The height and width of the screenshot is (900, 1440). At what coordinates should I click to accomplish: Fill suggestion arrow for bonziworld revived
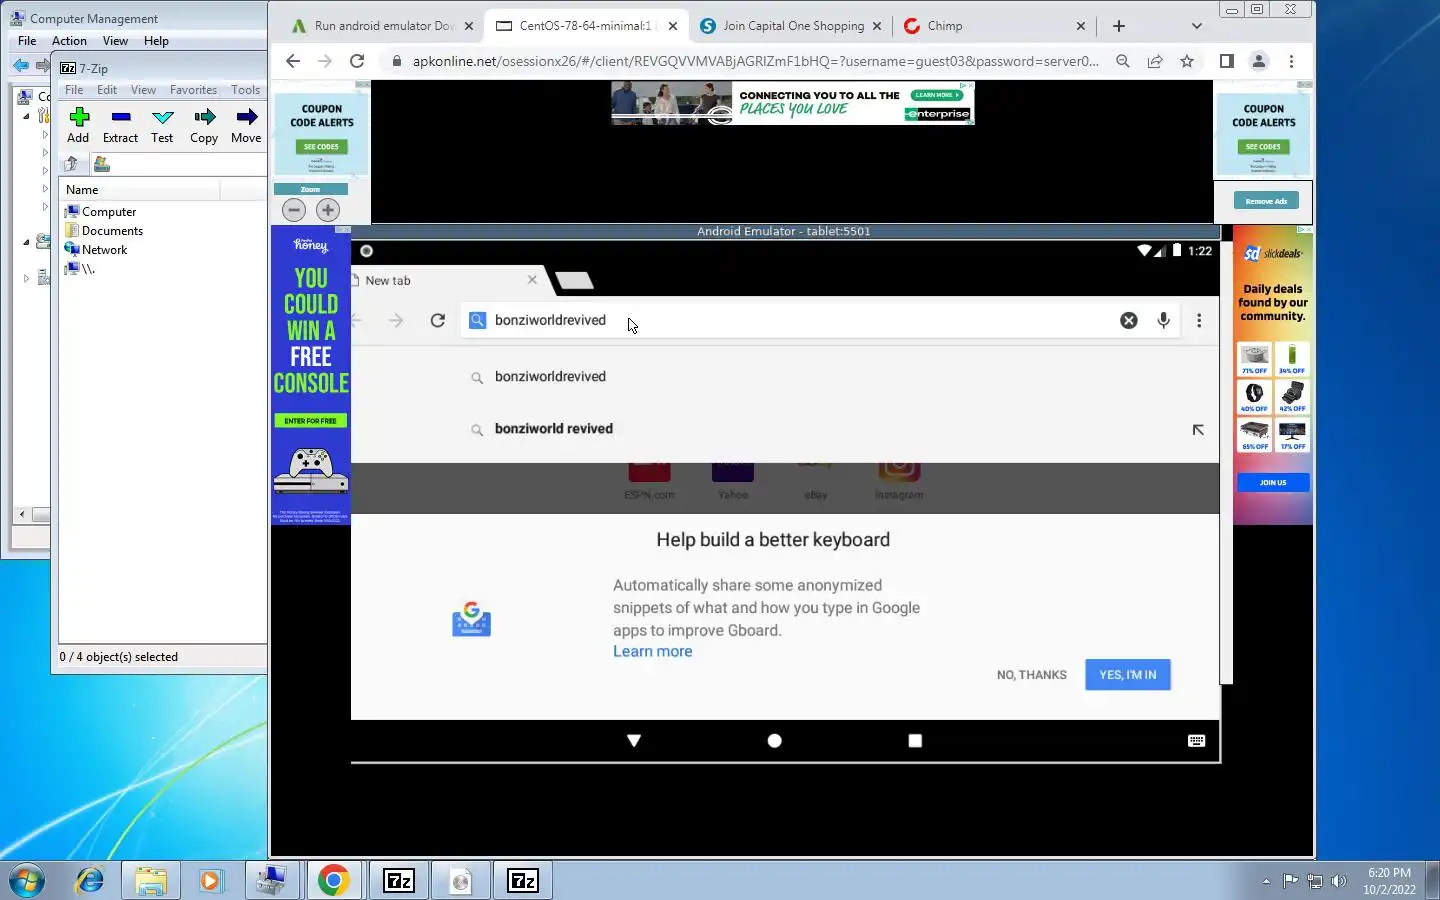tap(1198, 430)
